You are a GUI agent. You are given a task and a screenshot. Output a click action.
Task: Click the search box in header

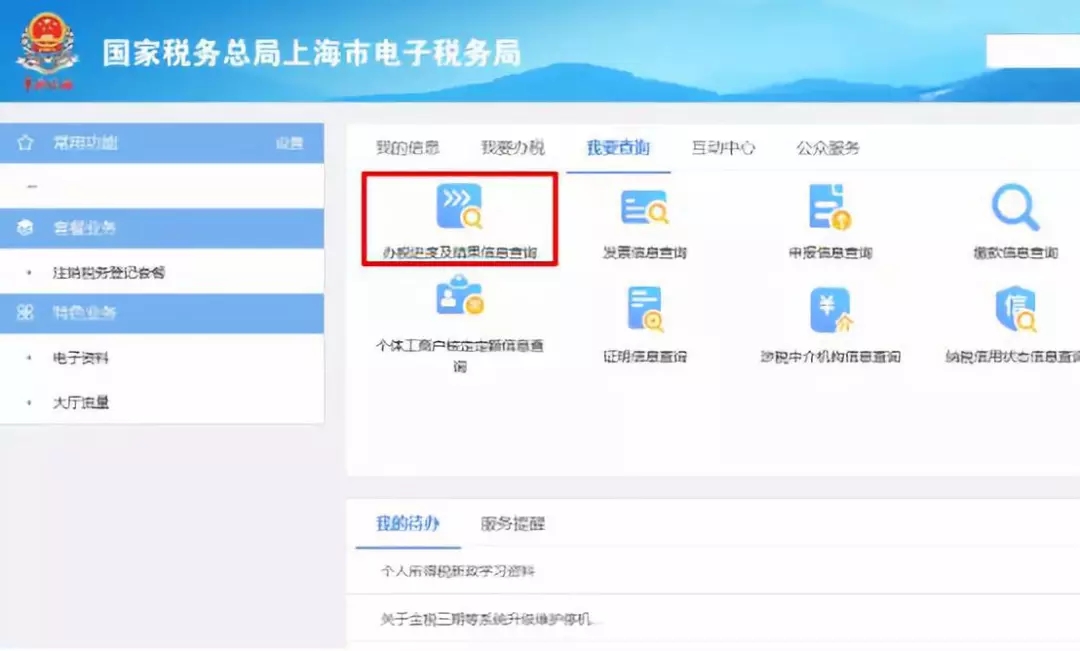tap(1032, 51)
